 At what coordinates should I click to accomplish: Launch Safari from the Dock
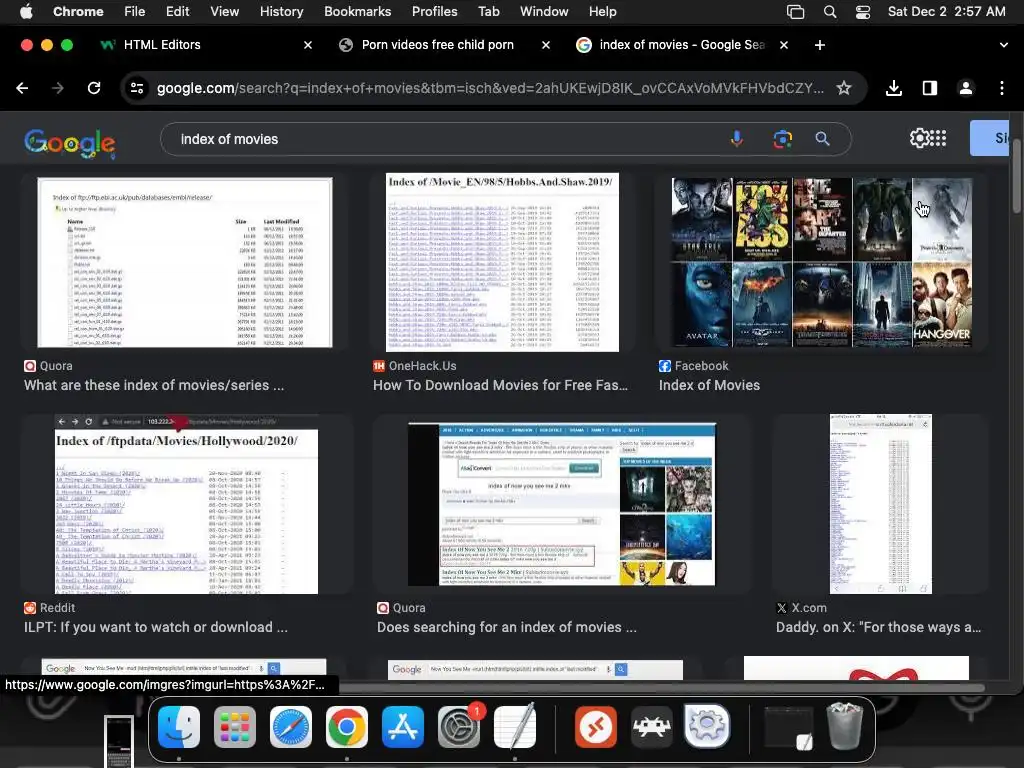tap(291, 727)
